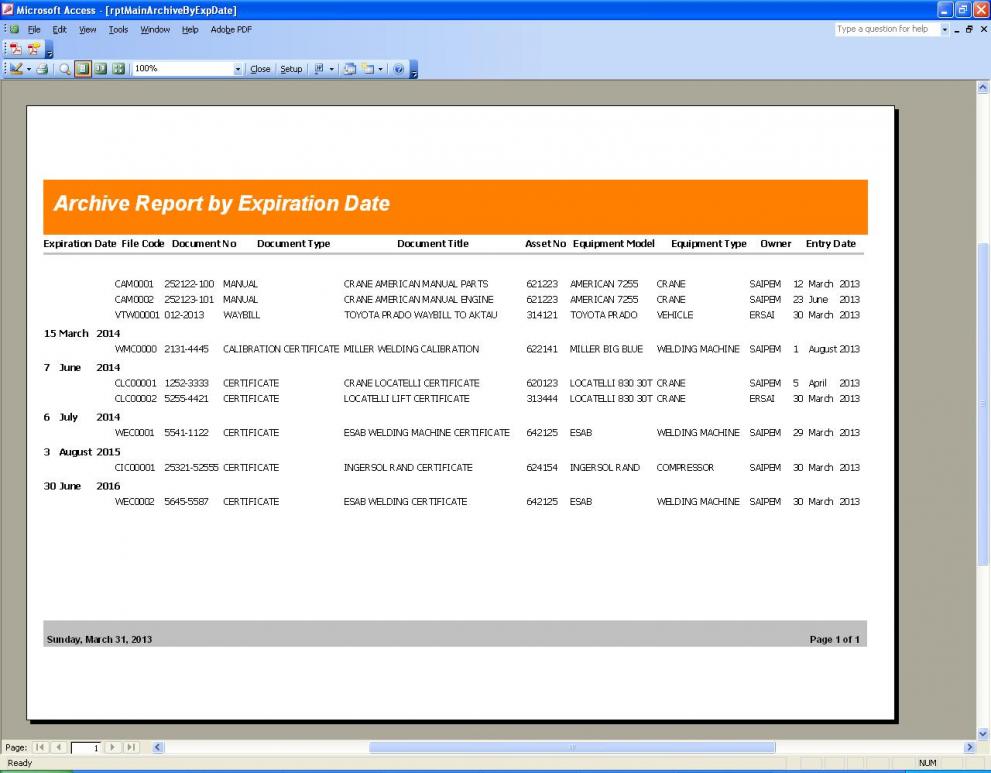The height and width of the screenshot is (773, 991).
Task: Click the 'Ready' status bar text
Action: (20, 763)
